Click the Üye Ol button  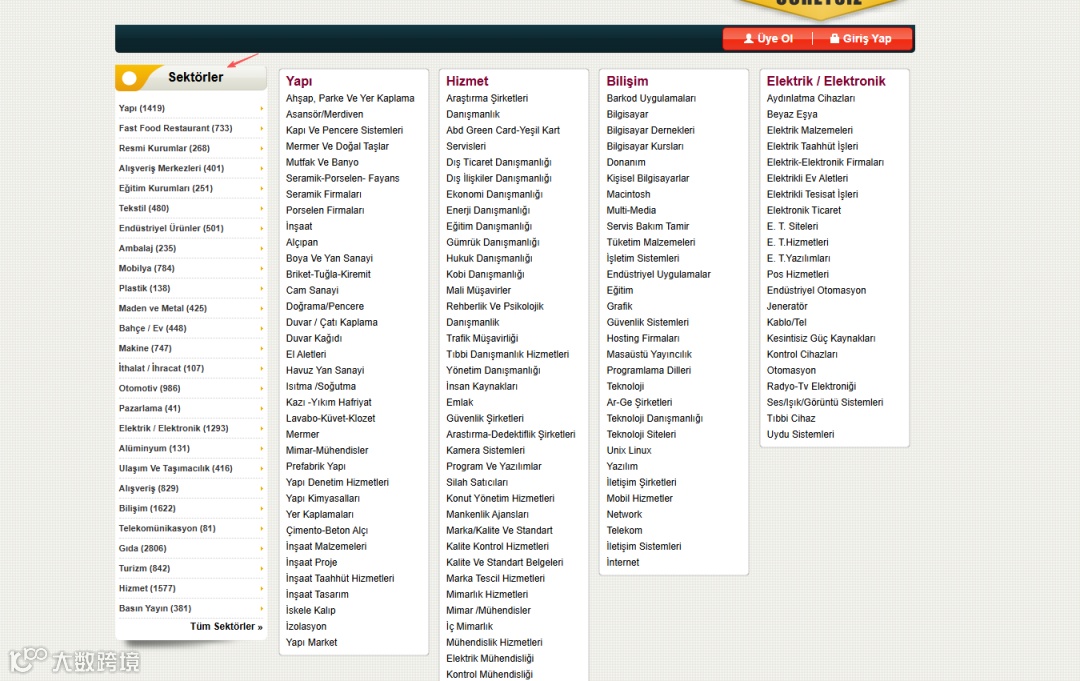[768, 39]
